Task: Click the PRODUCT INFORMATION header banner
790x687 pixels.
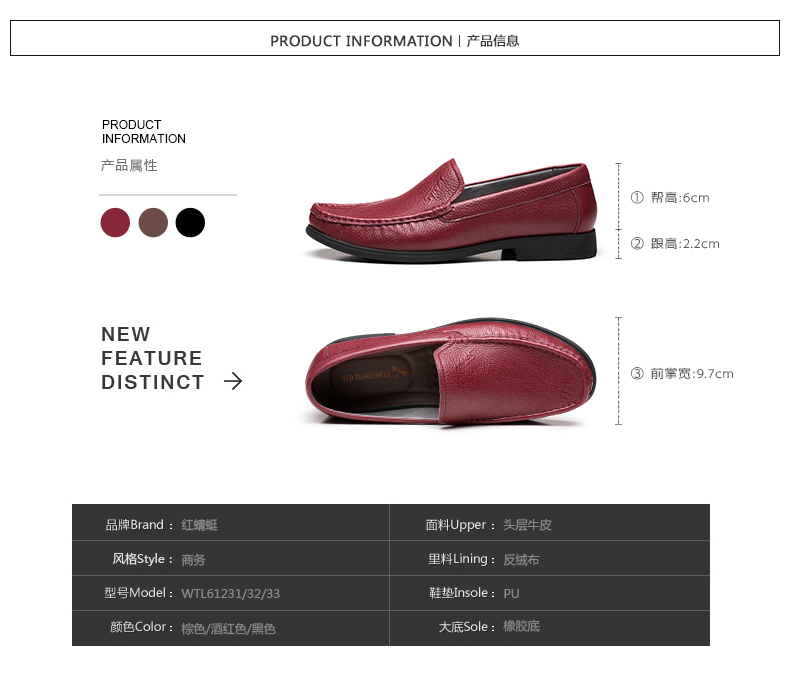Action: click(395, 38)
